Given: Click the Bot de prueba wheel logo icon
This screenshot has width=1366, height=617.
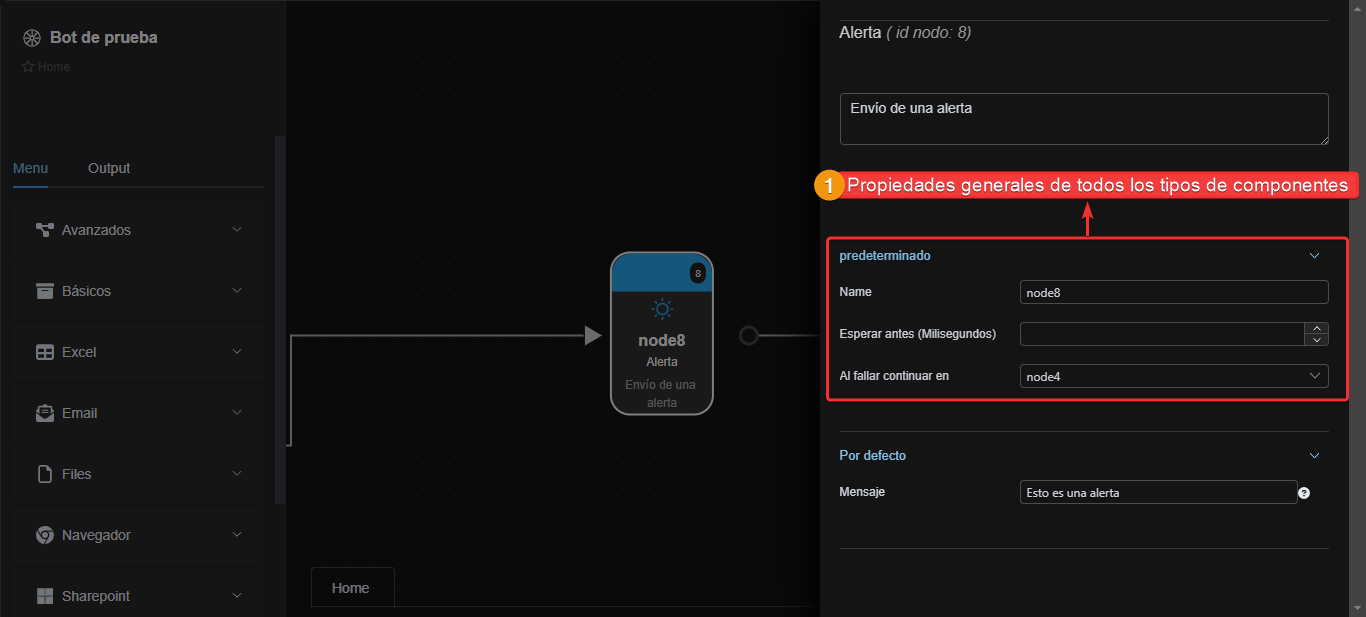Looking at the screenshot, I should tap(32, 38).
